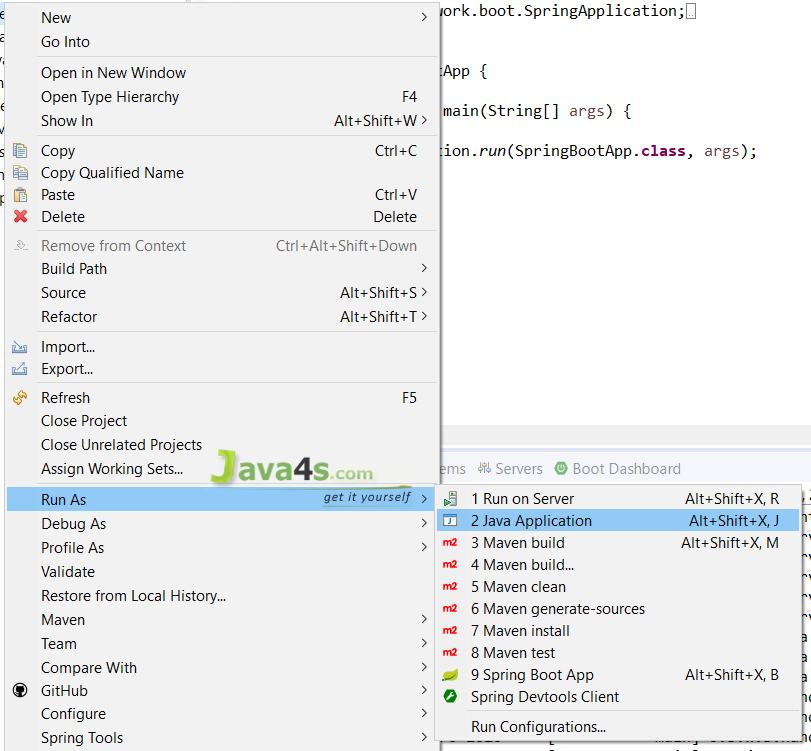Image resolution: width=811 pixels, height=751 pixels.
Task: Expand the New submenu arrow
Action: (424, 17)
